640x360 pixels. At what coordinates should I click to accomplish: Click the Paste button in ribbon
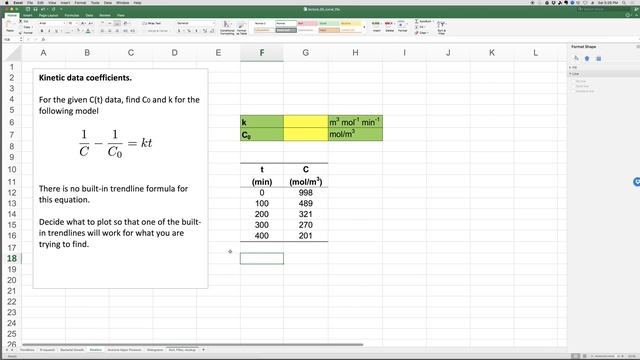click(10, 26)
